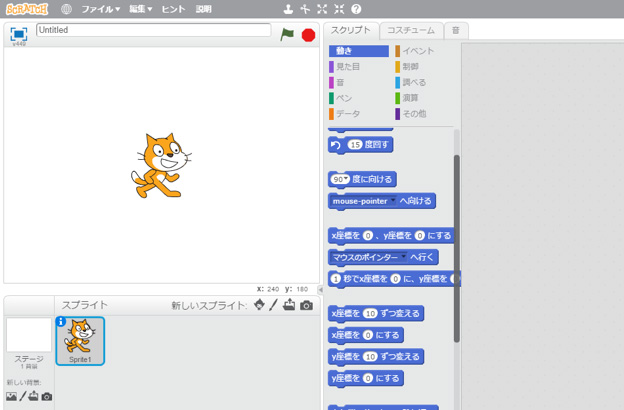Click the x座標を 0 にする block
The width and height of the screenshot is (624, 410).
coord(366,335)
